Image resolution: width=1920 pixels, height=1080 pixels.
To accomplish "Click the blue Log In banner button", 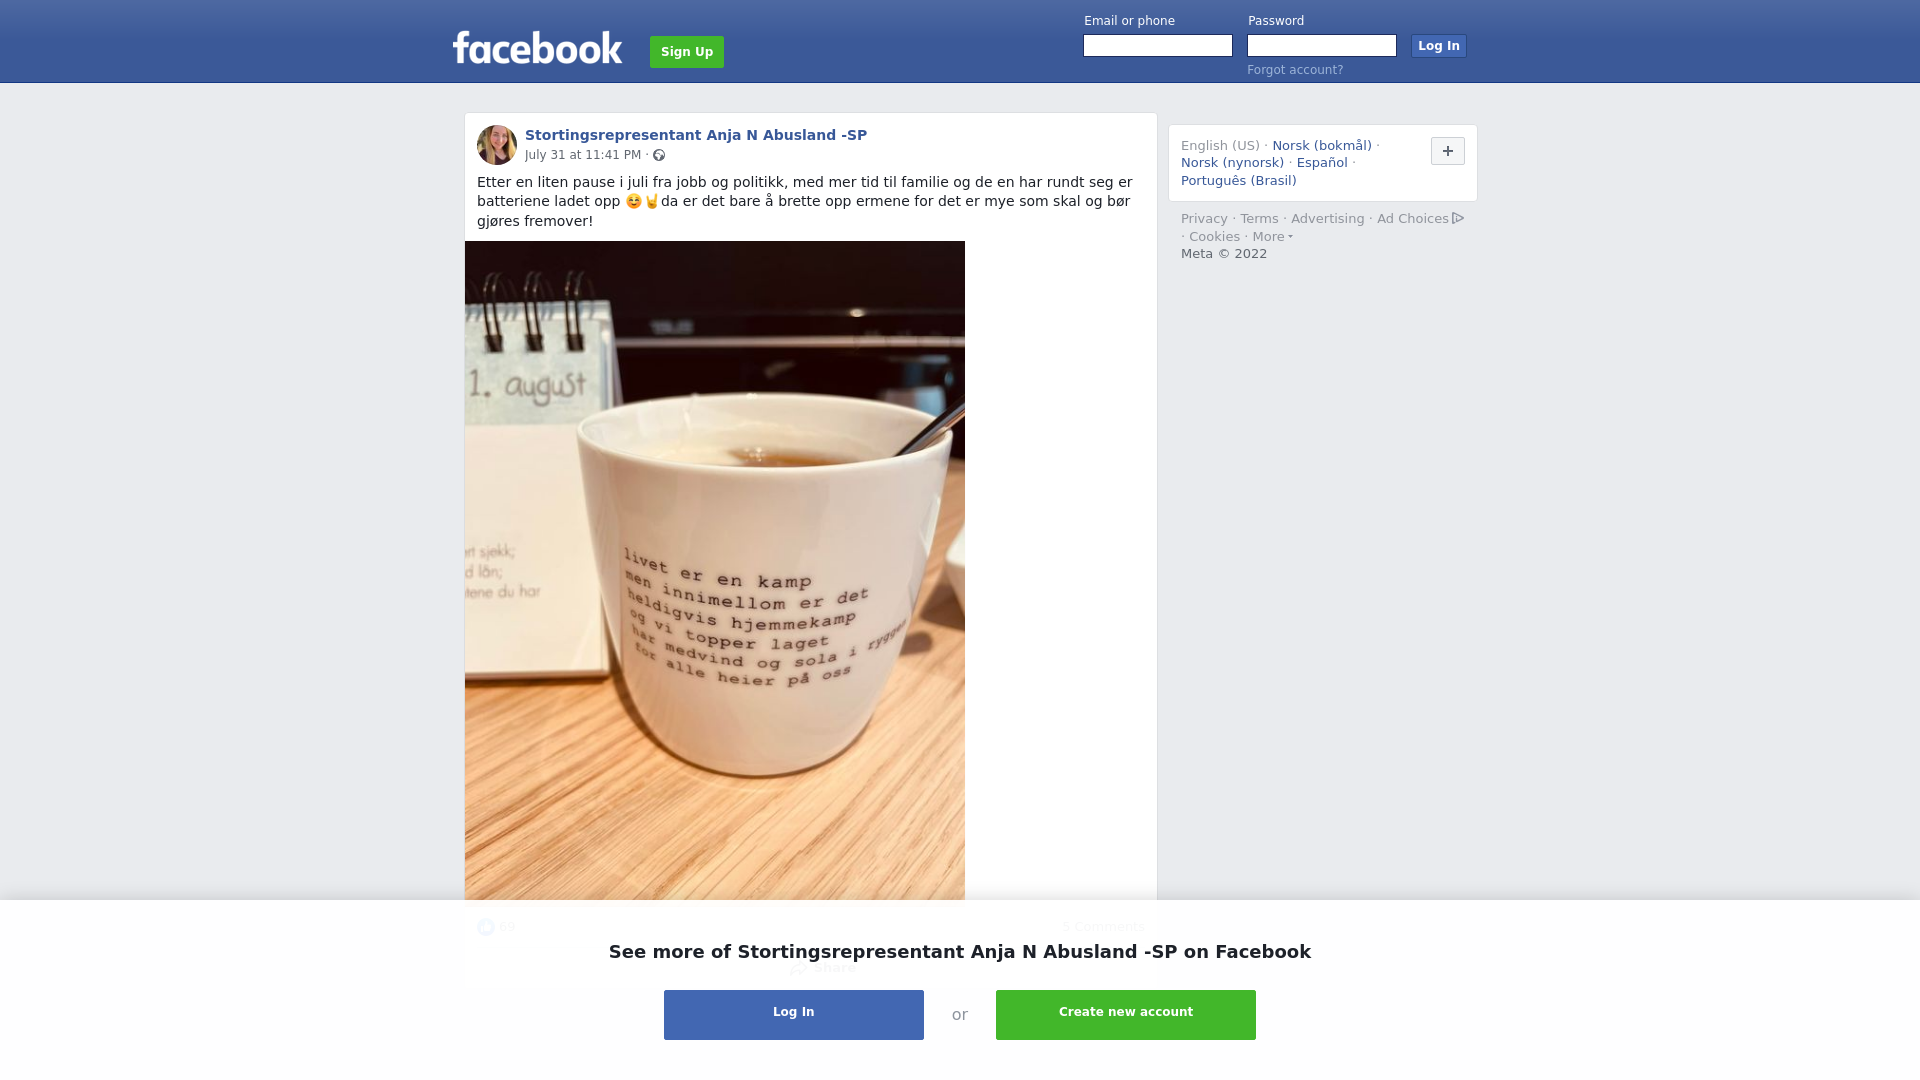I will click(794, 1015).
